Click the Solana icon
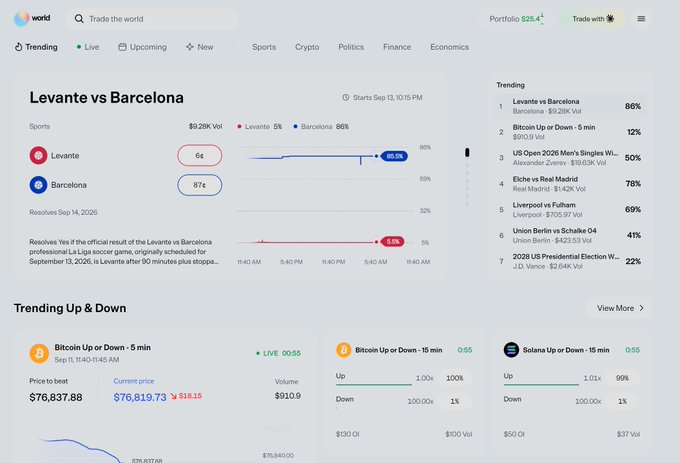This screenshot has width=680, height=463. point(511,350)
